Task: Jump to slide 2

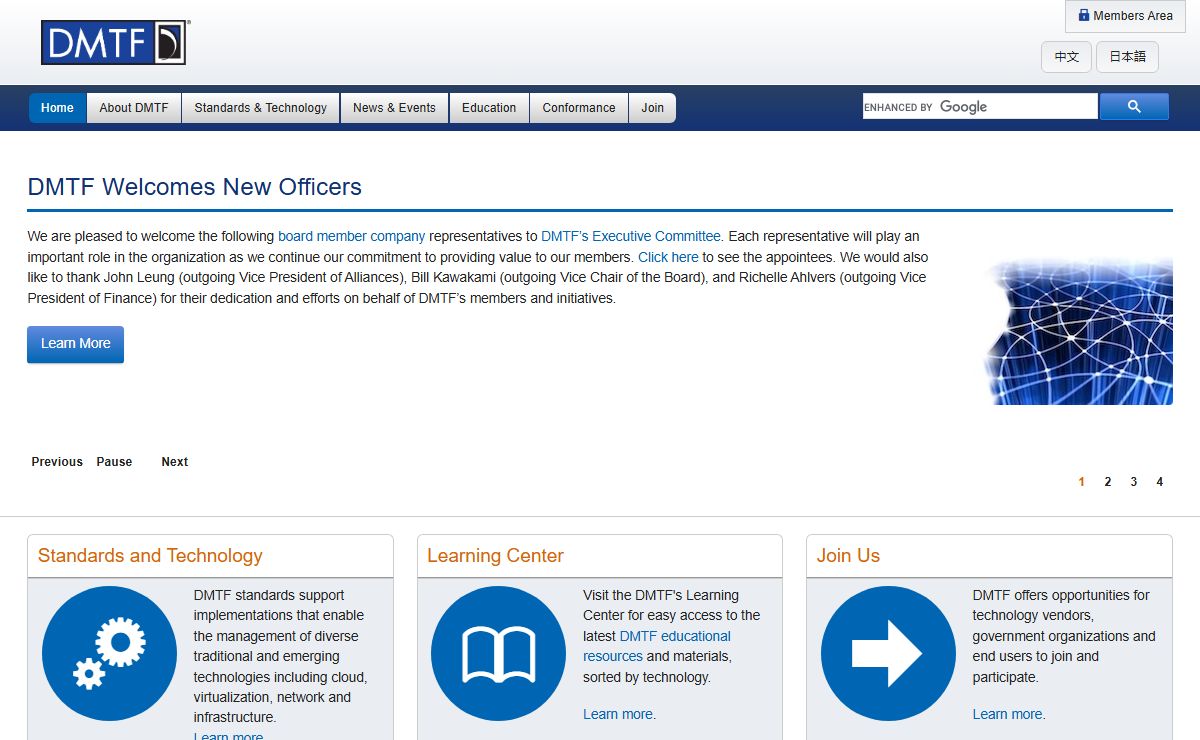Action: (x=1108, y=482)
